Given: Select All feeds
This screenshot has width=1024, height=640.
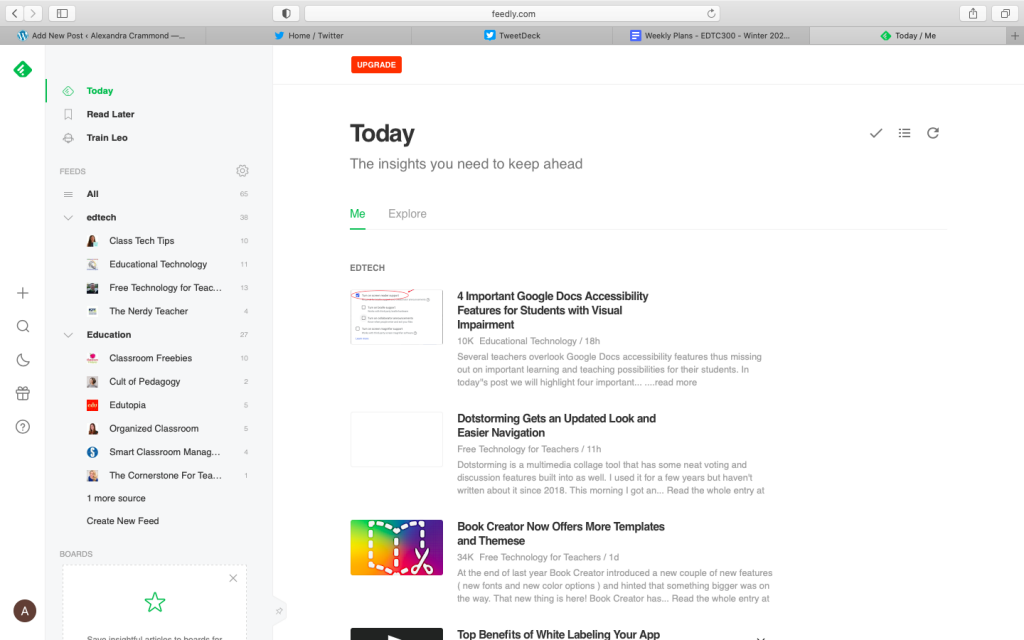Looking at the screenshot, I should coord(93,194).
